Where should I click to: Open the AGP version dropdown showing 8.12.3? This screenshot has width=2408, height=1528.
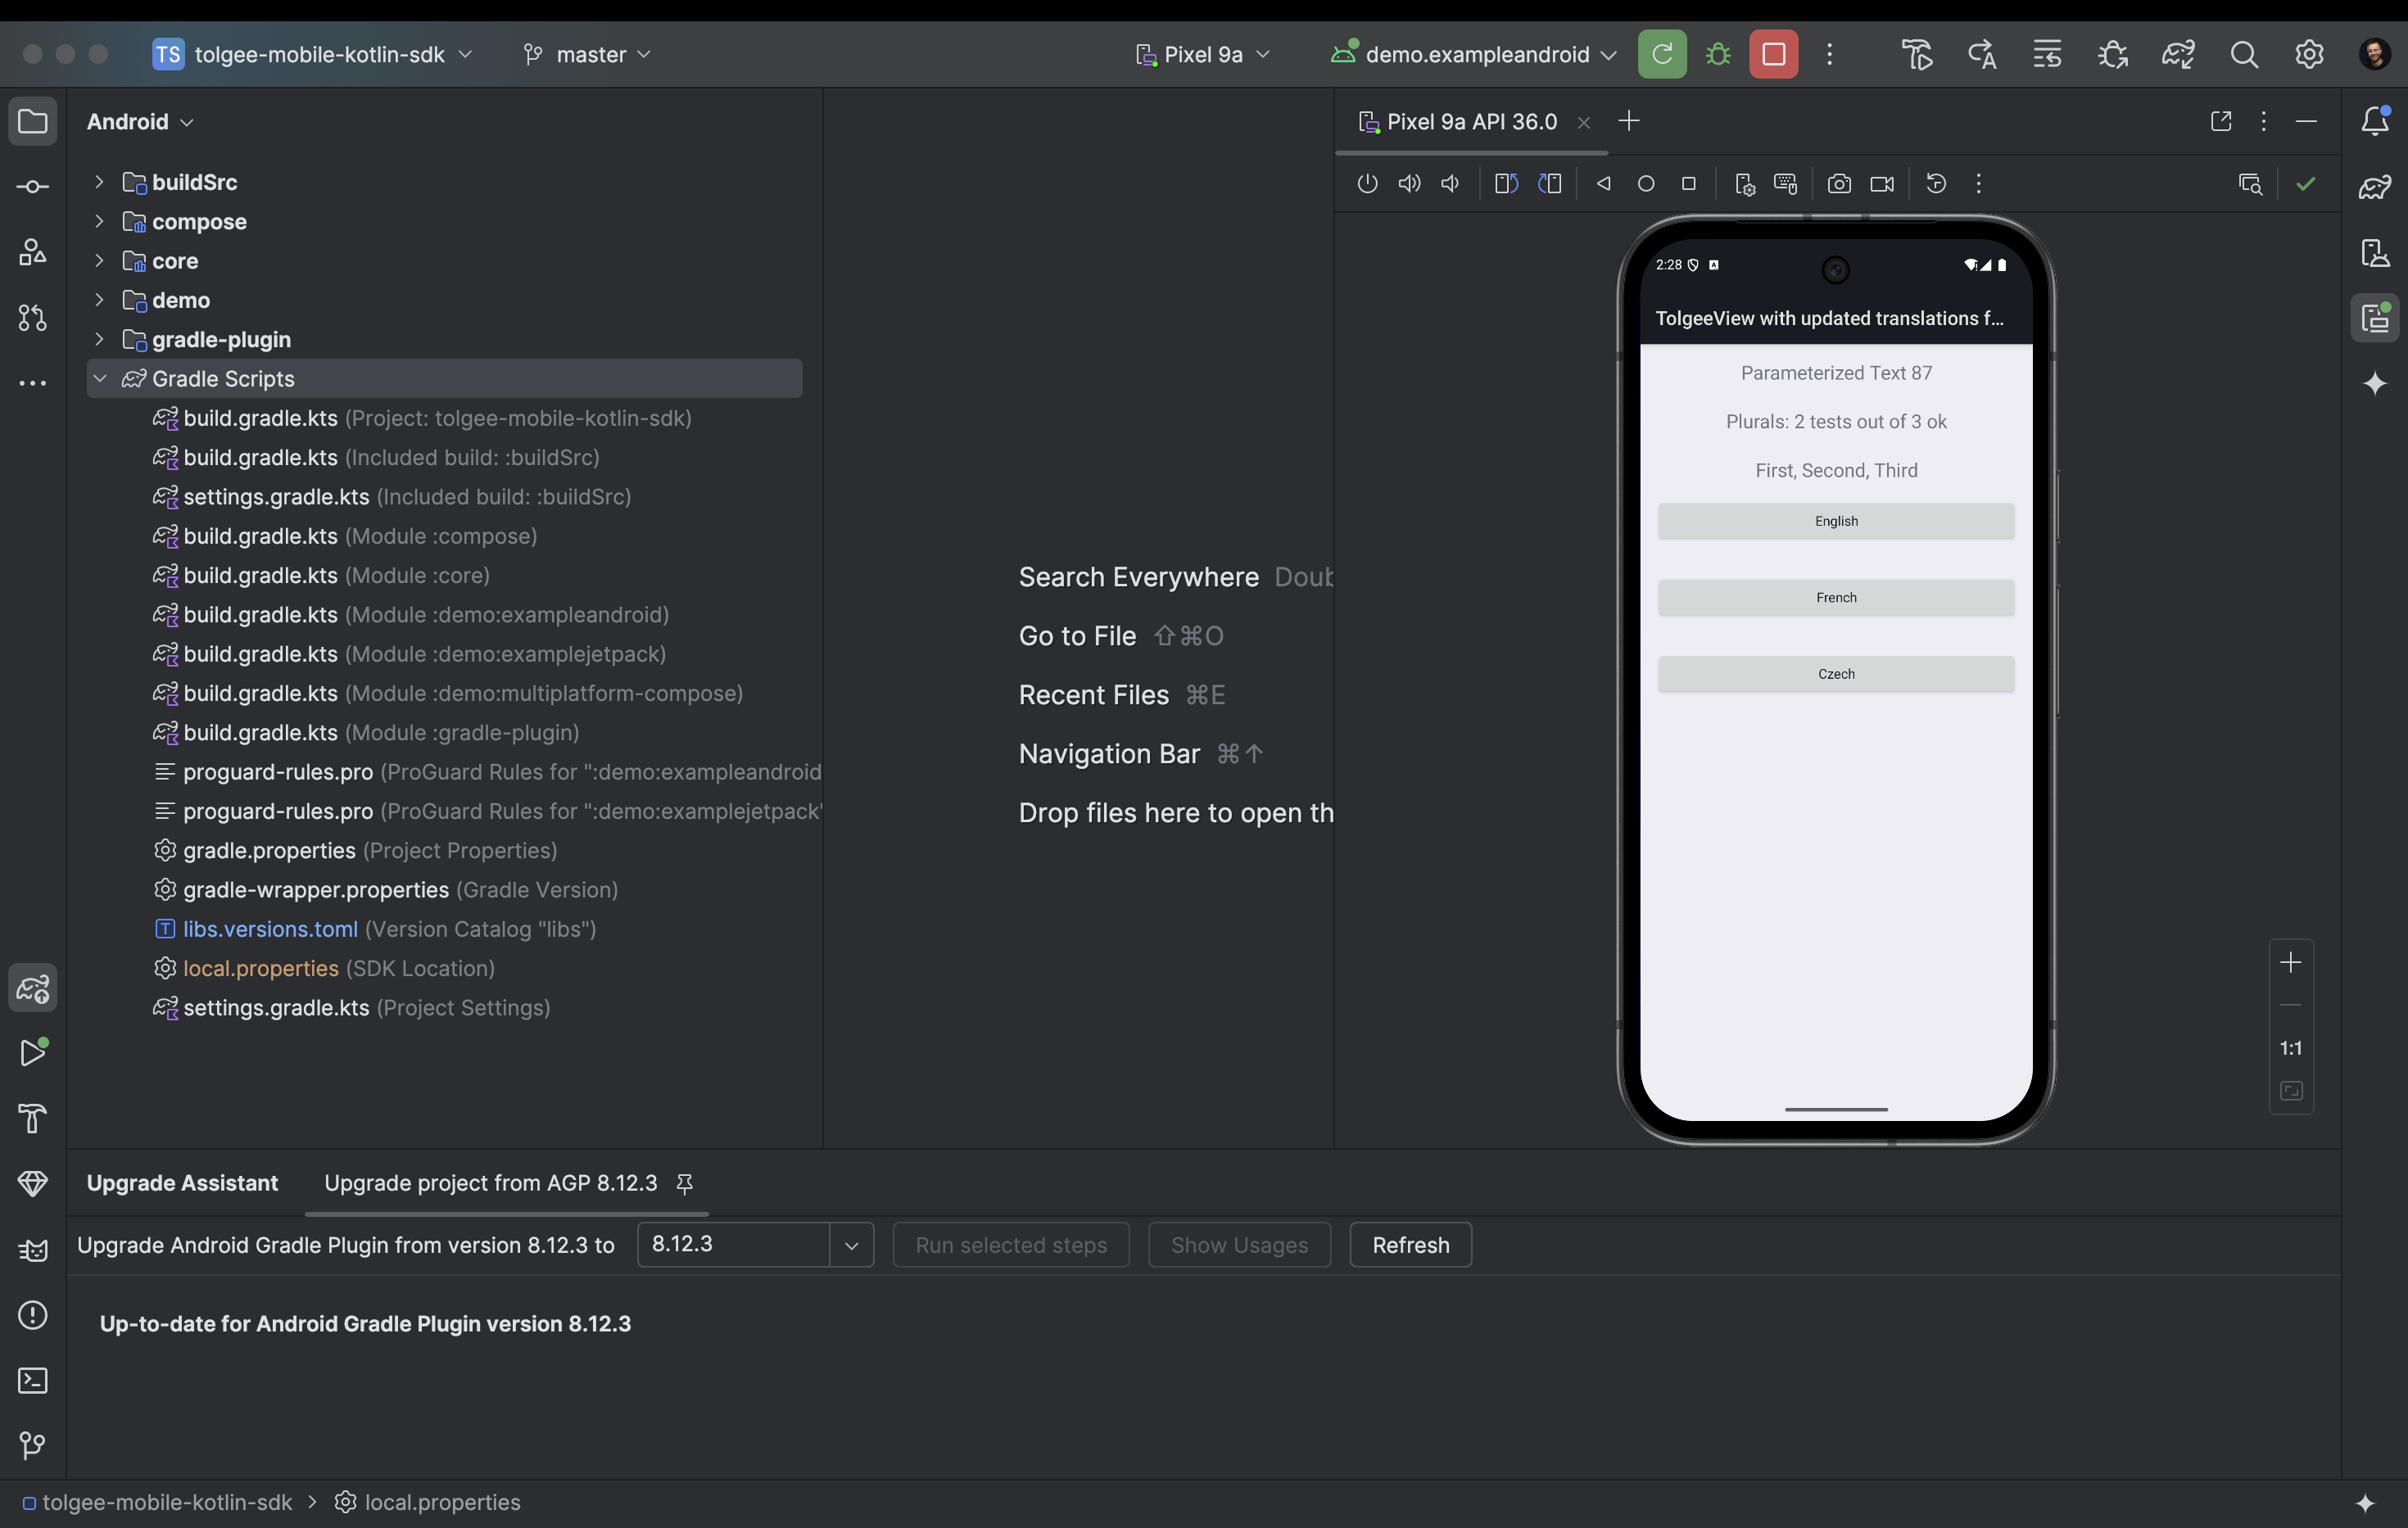[851, 1245]
